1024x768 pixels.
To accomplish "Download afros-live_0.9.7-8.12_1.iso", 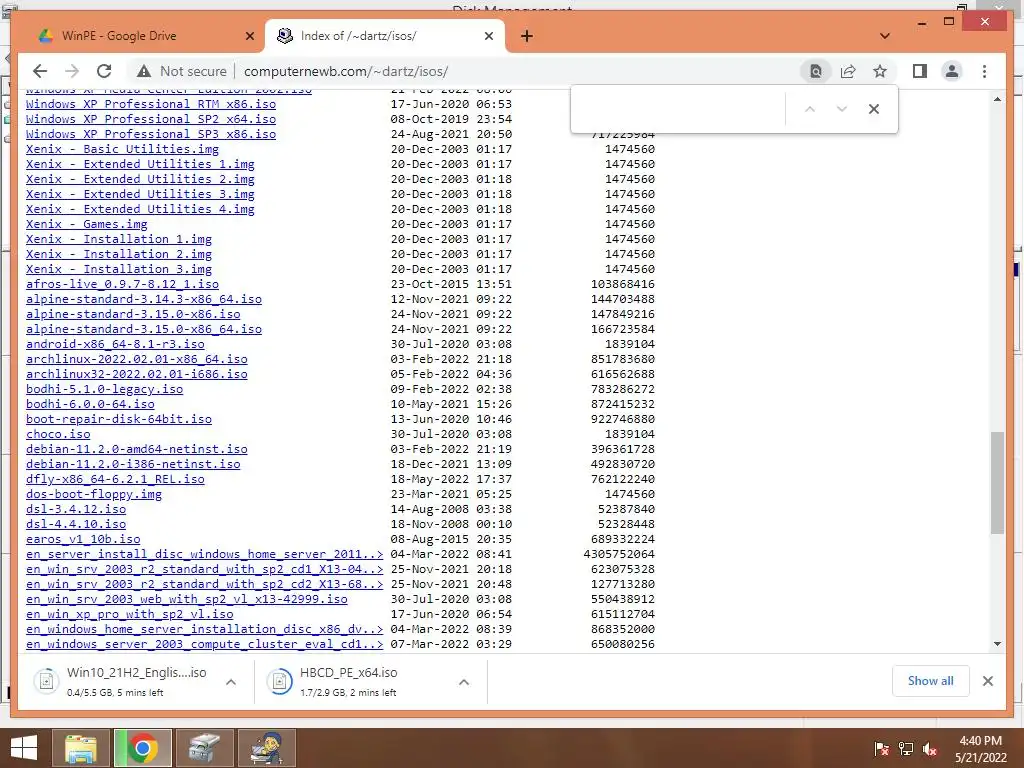I will [122, 284].
